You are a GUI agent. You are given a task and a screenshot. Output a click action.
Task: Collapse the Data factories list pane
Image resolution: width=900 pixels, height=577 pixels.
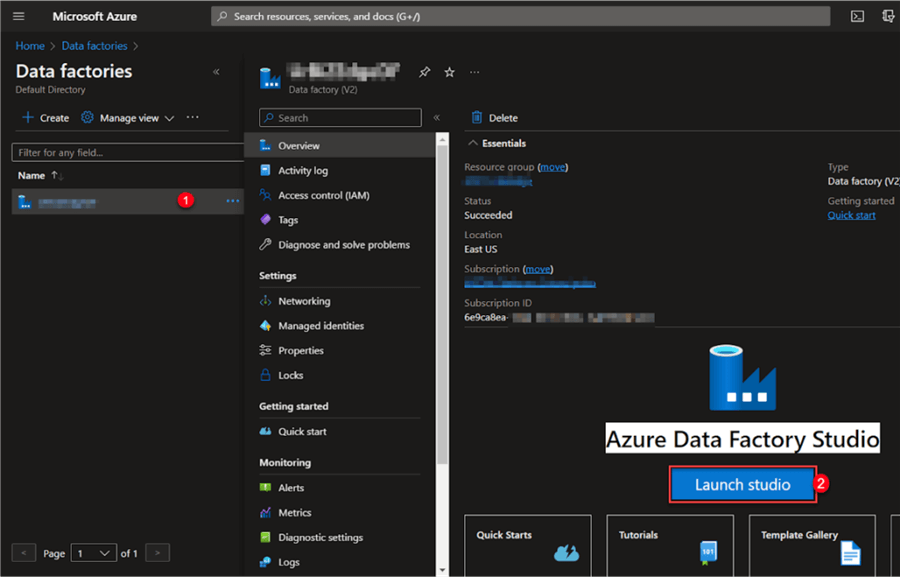point(216,72)
